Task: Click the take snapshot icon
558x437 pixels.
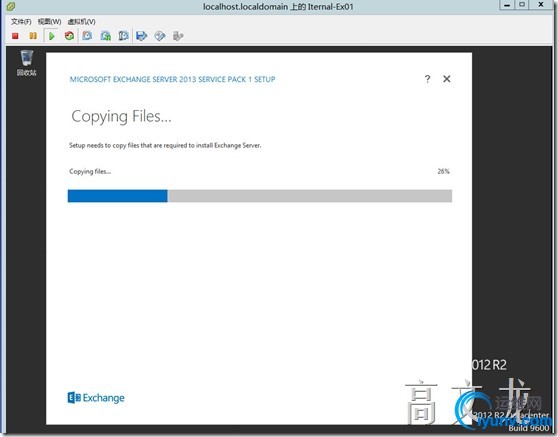Action: [x=87, y=36]
